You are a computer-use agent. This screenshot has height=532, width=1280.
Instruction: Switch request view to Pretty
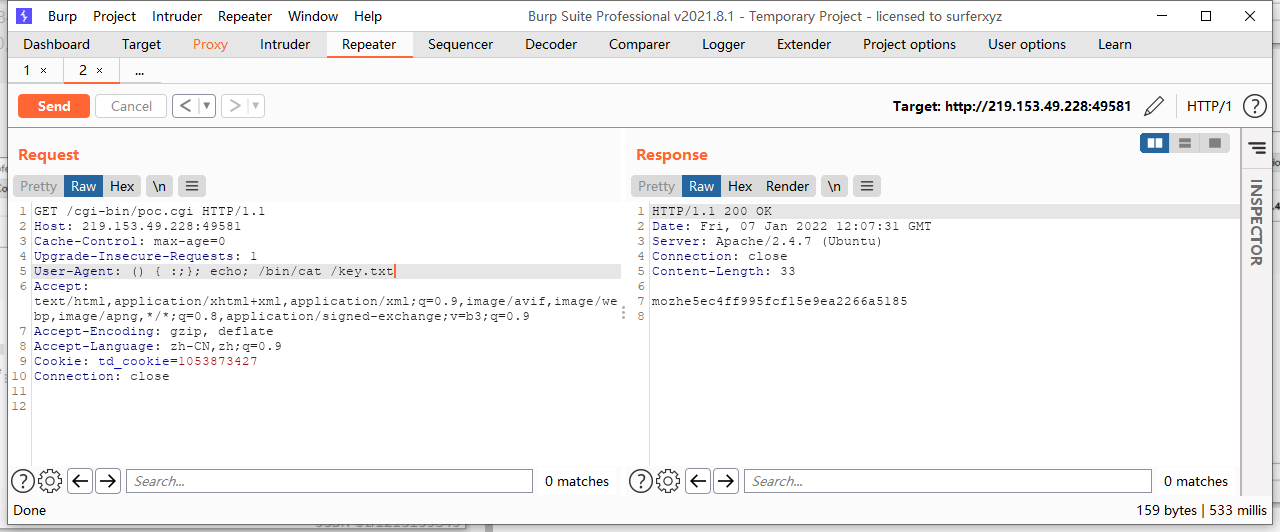39,186
